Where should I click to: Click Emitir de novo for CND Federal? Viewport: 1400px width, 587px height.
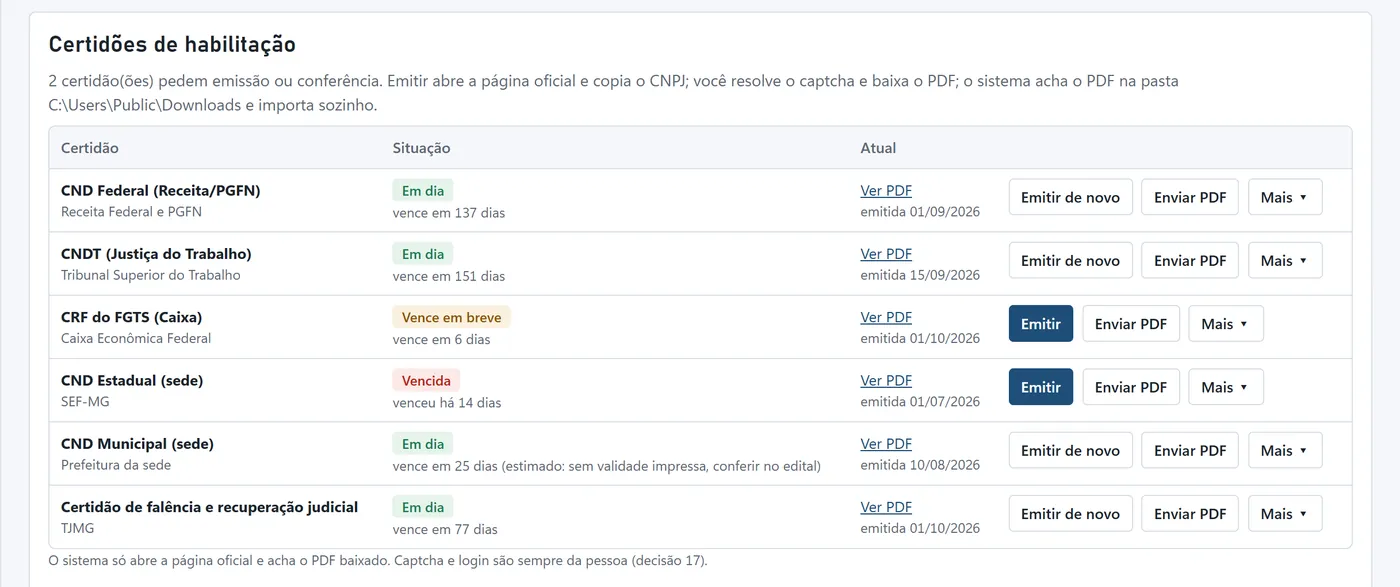tap(1070, 197)
